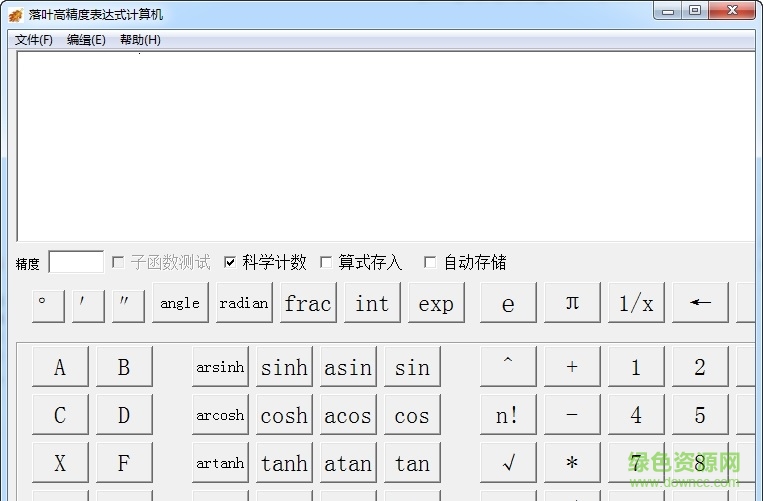Enable the 算式存入 checkbox

[x=326, y=263]
